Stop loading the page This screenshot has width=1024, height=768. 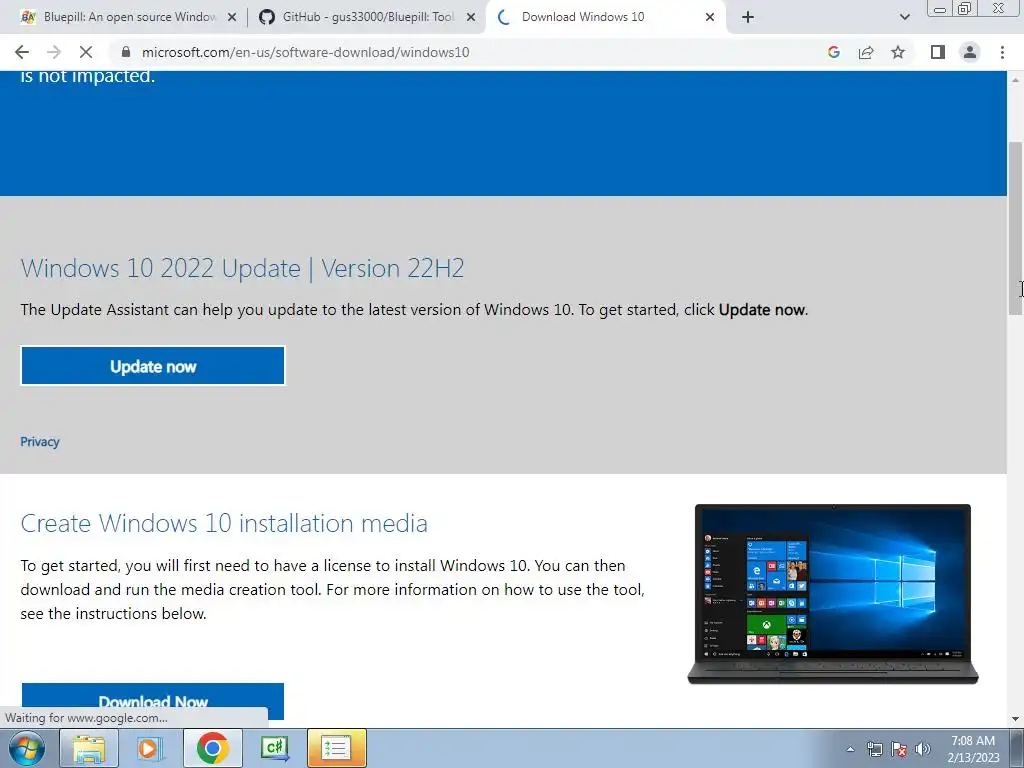click(x=86, y=52)
